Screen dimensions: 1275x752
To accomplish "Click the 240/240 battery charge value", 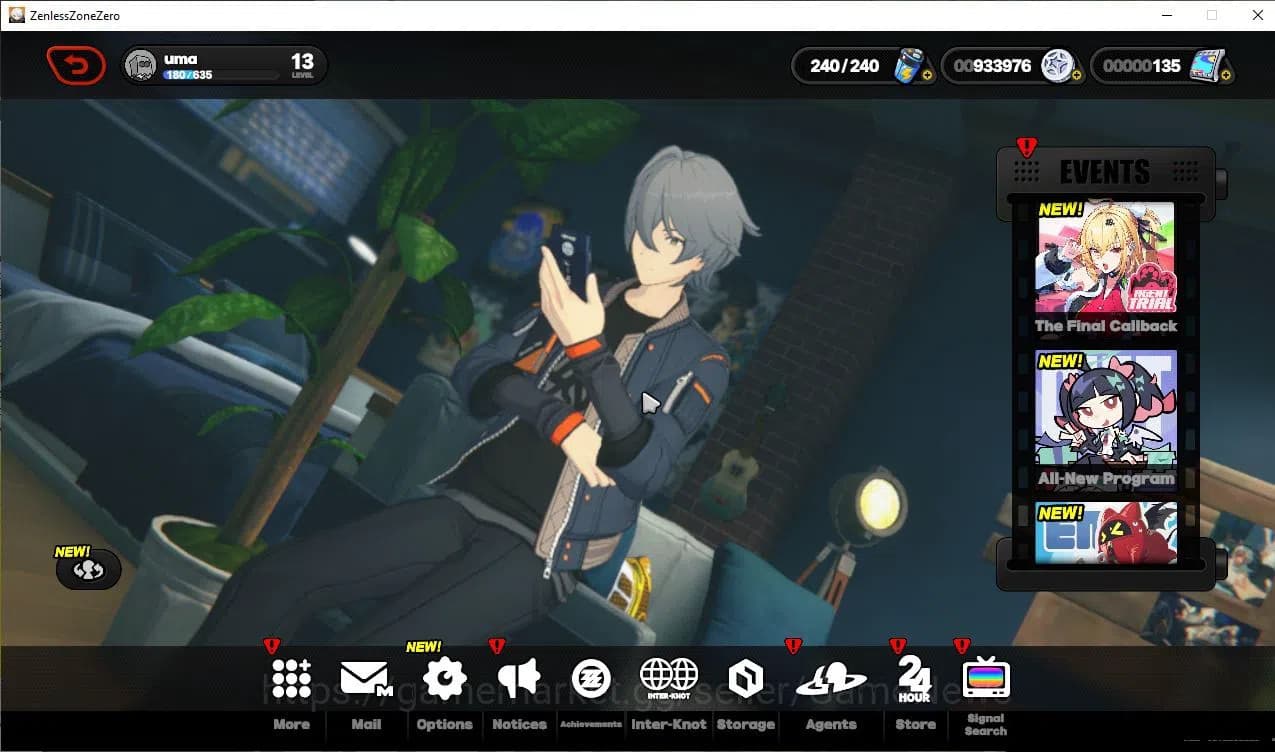I will [x=845, y=66].
